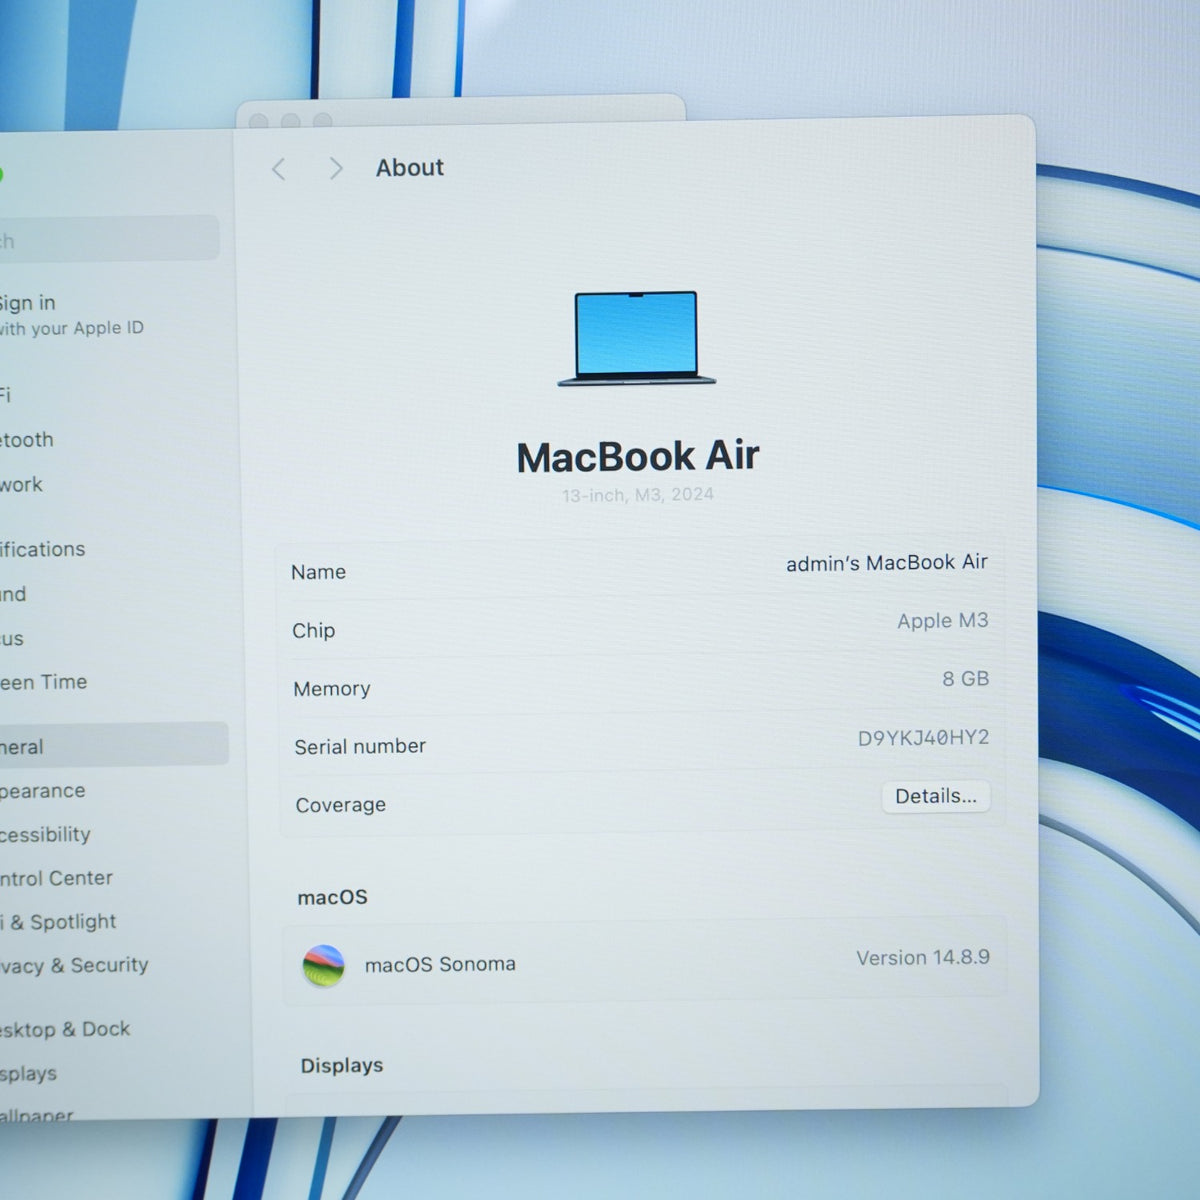Click Sign in with your Apple ID
Image resolution: width=1200 pixels, height=1200 pixels.
70,315
